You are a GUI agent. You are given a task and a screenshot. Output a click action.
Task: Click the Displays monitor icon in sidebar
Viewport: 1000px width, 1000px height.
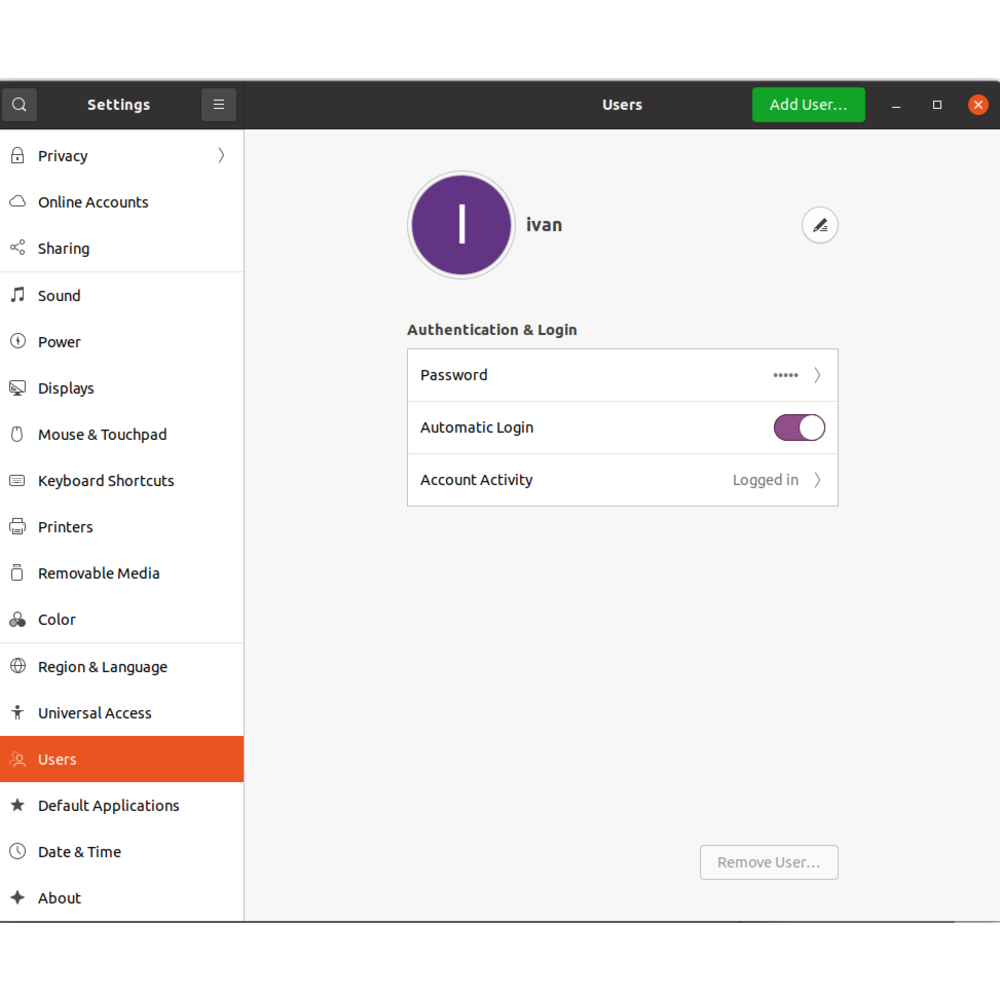[17, 388]
